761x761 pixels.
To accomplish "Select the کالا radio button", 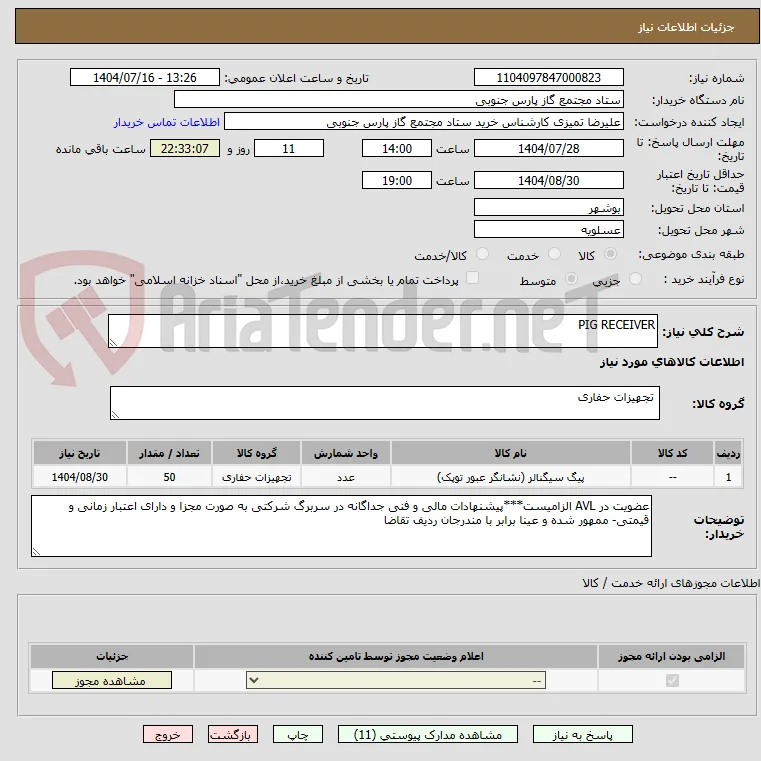I will click(x=611, y=254).
